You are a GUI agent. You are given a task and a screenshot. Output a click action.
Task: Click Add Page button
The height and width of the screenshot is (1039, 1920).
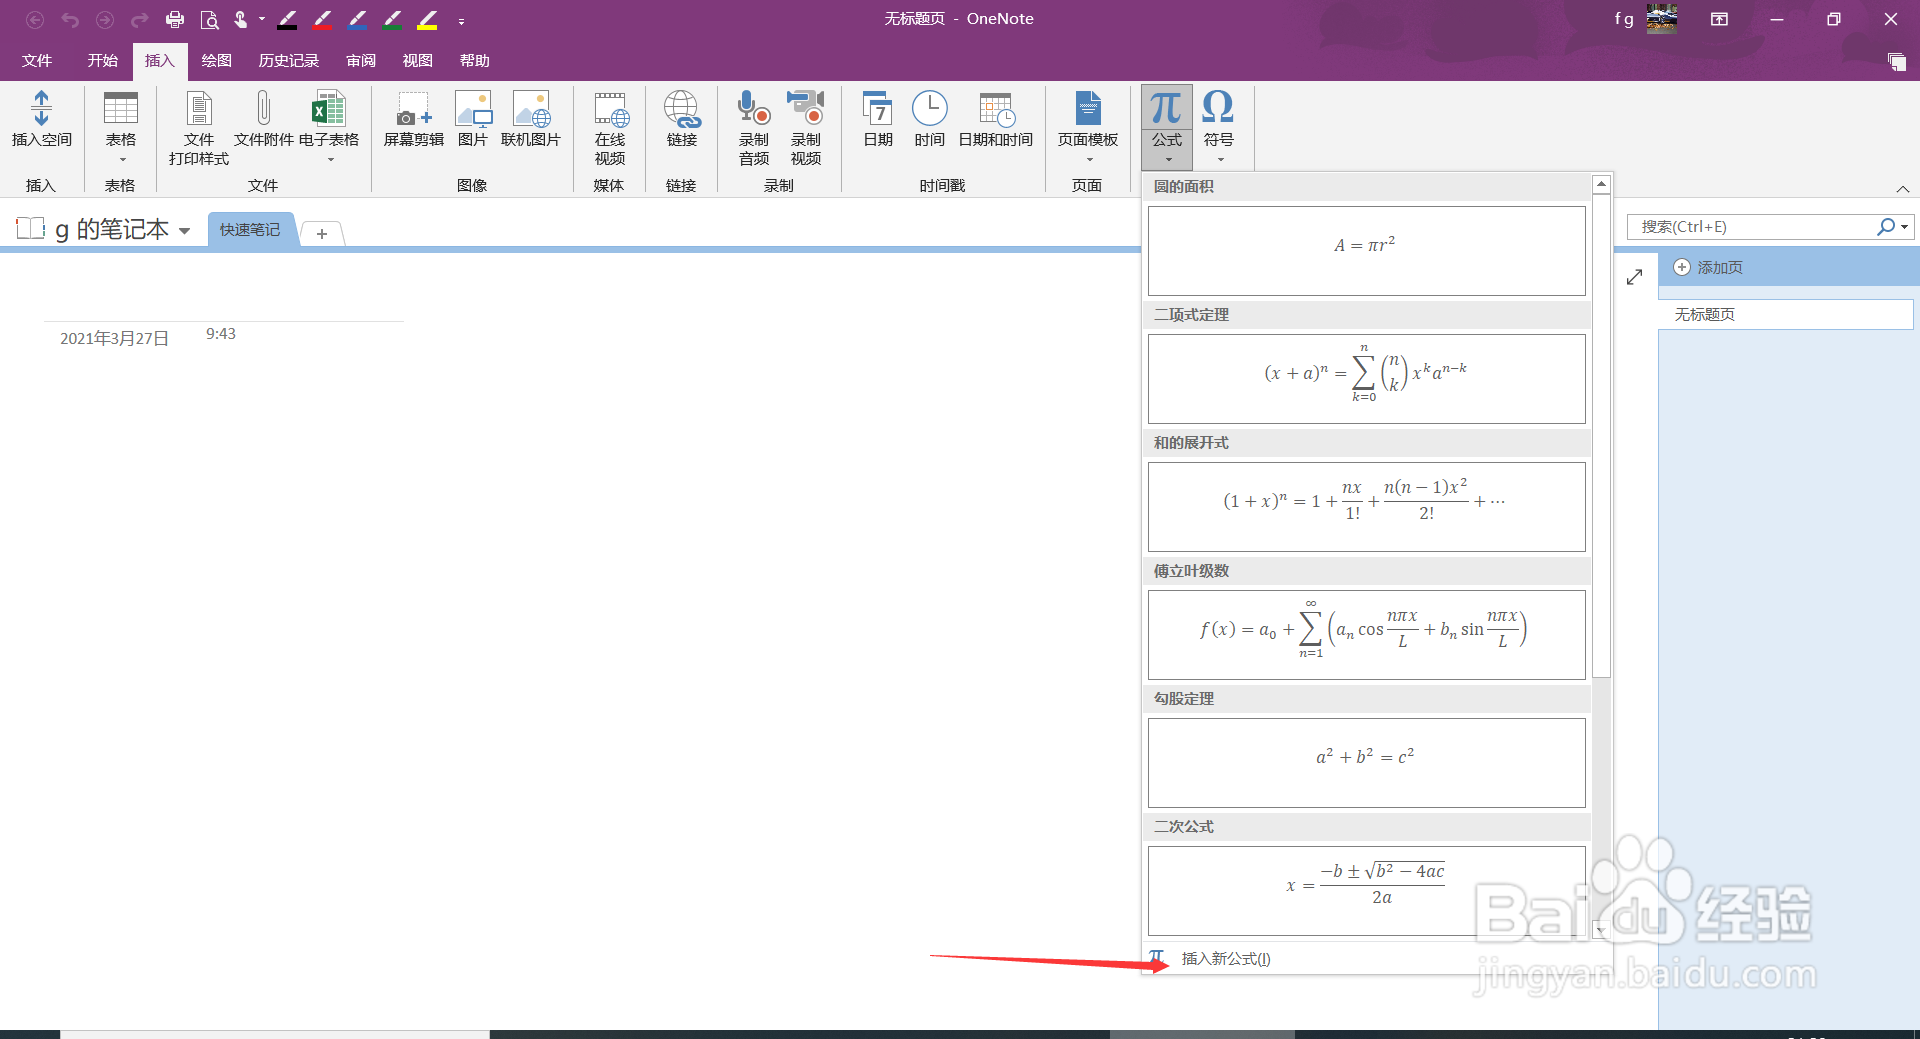point(1708,268)
